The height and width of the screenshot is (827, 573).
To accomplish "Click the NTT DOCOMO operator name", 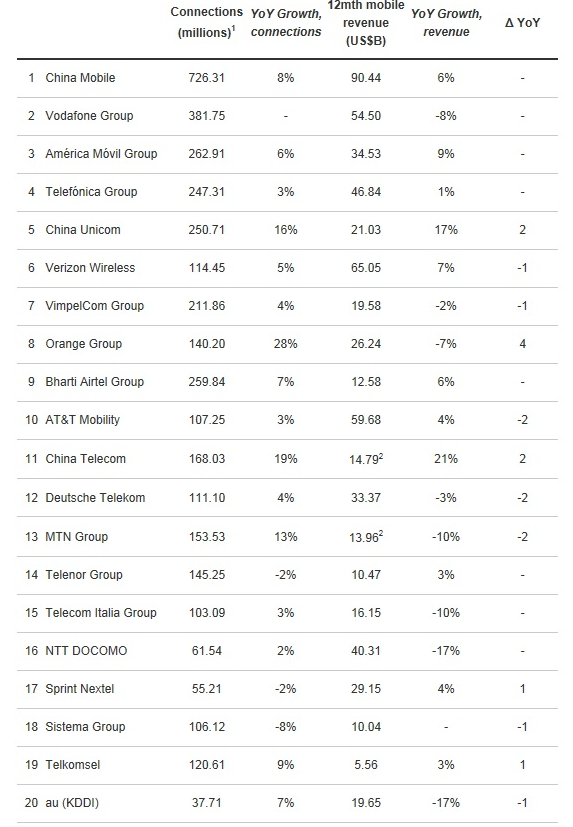I will [86, 650].
